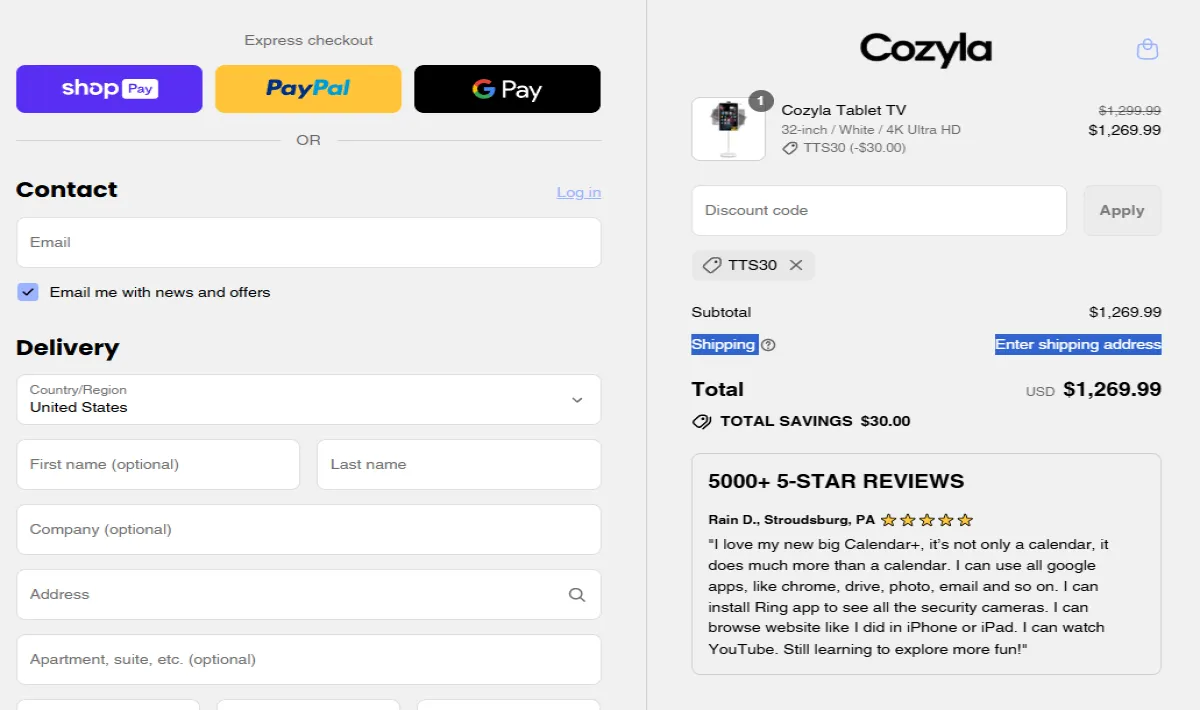Focus the Email input field
The image size is (1200, 710).
pyautogui.click(x=308, y=242)
